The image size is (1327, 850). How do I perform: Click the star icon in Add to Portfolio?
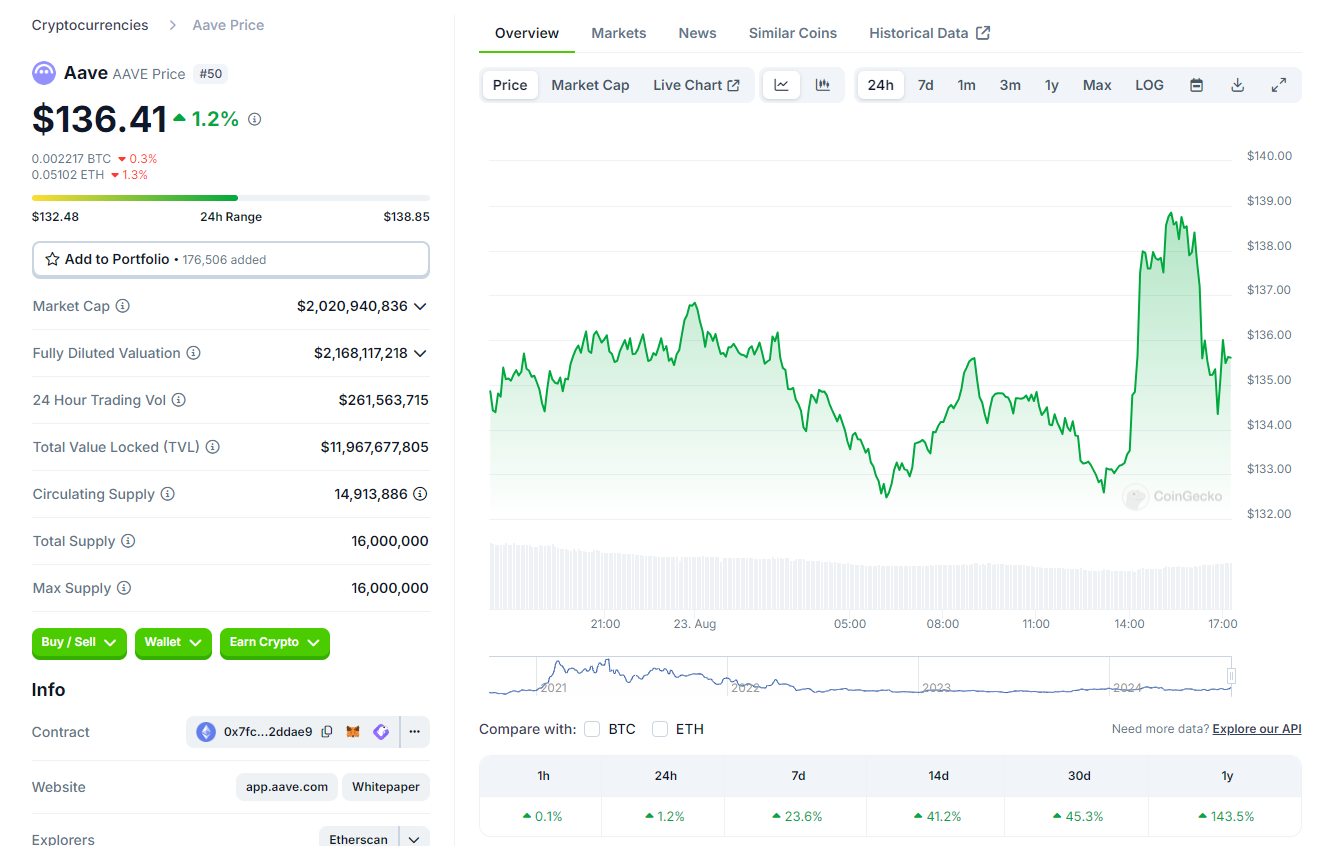[53, 259]
